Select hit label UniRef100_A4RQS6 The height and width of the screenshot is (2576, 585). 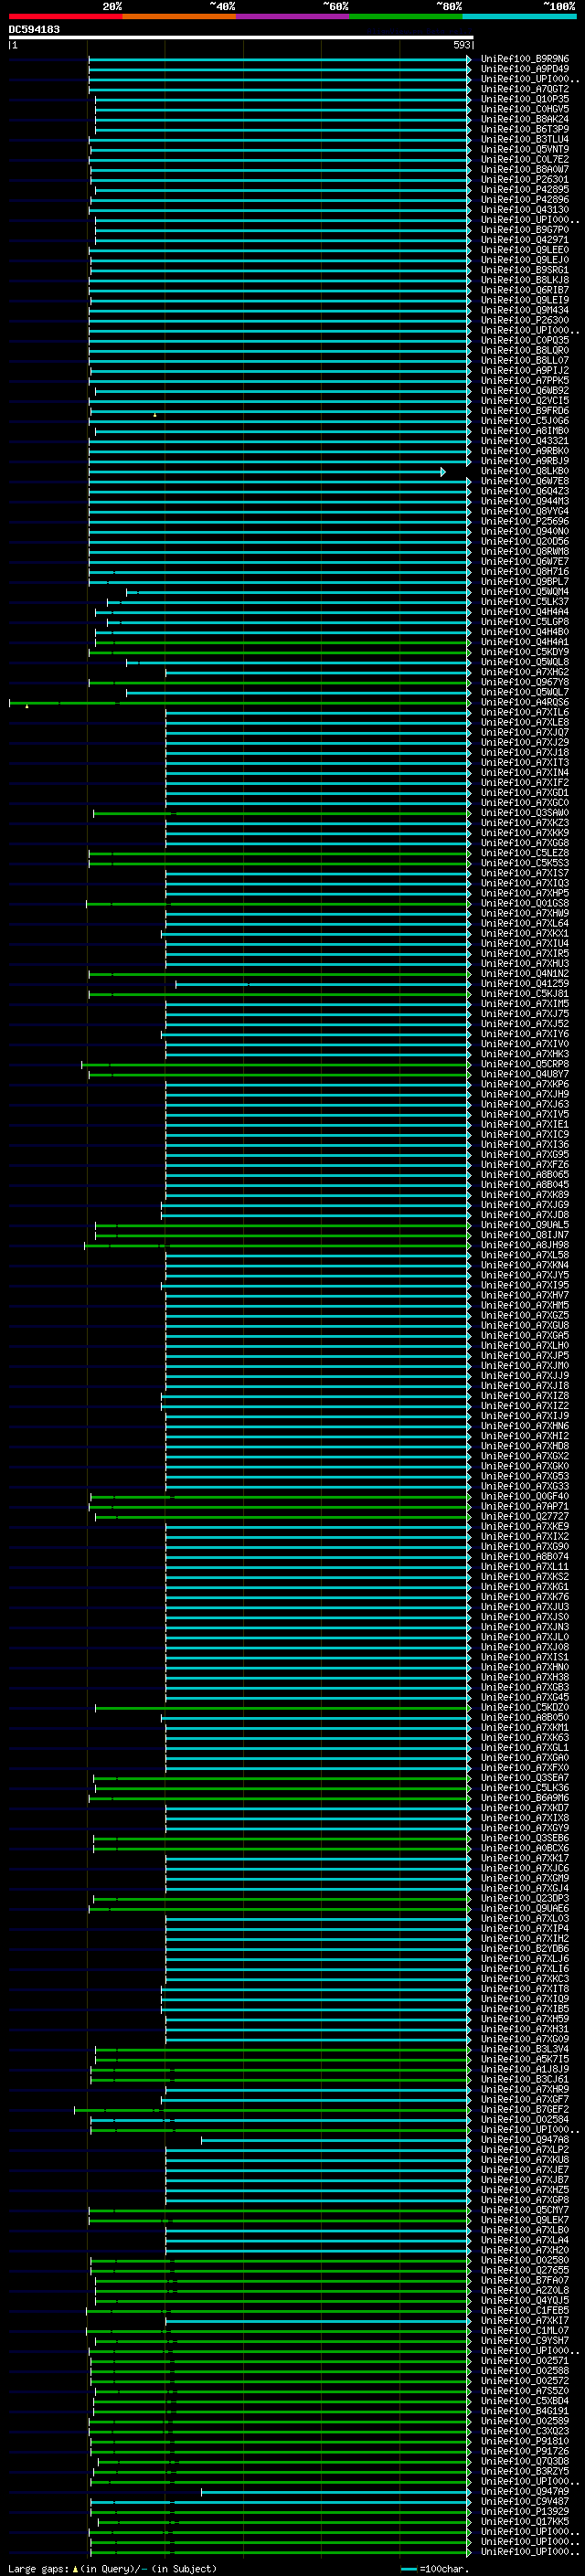point(525,702)
